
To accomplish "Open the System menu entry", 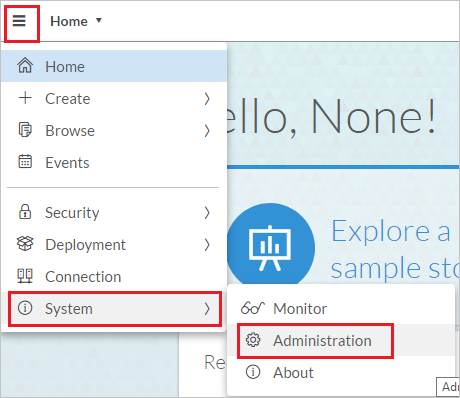I will click(115, 308).
